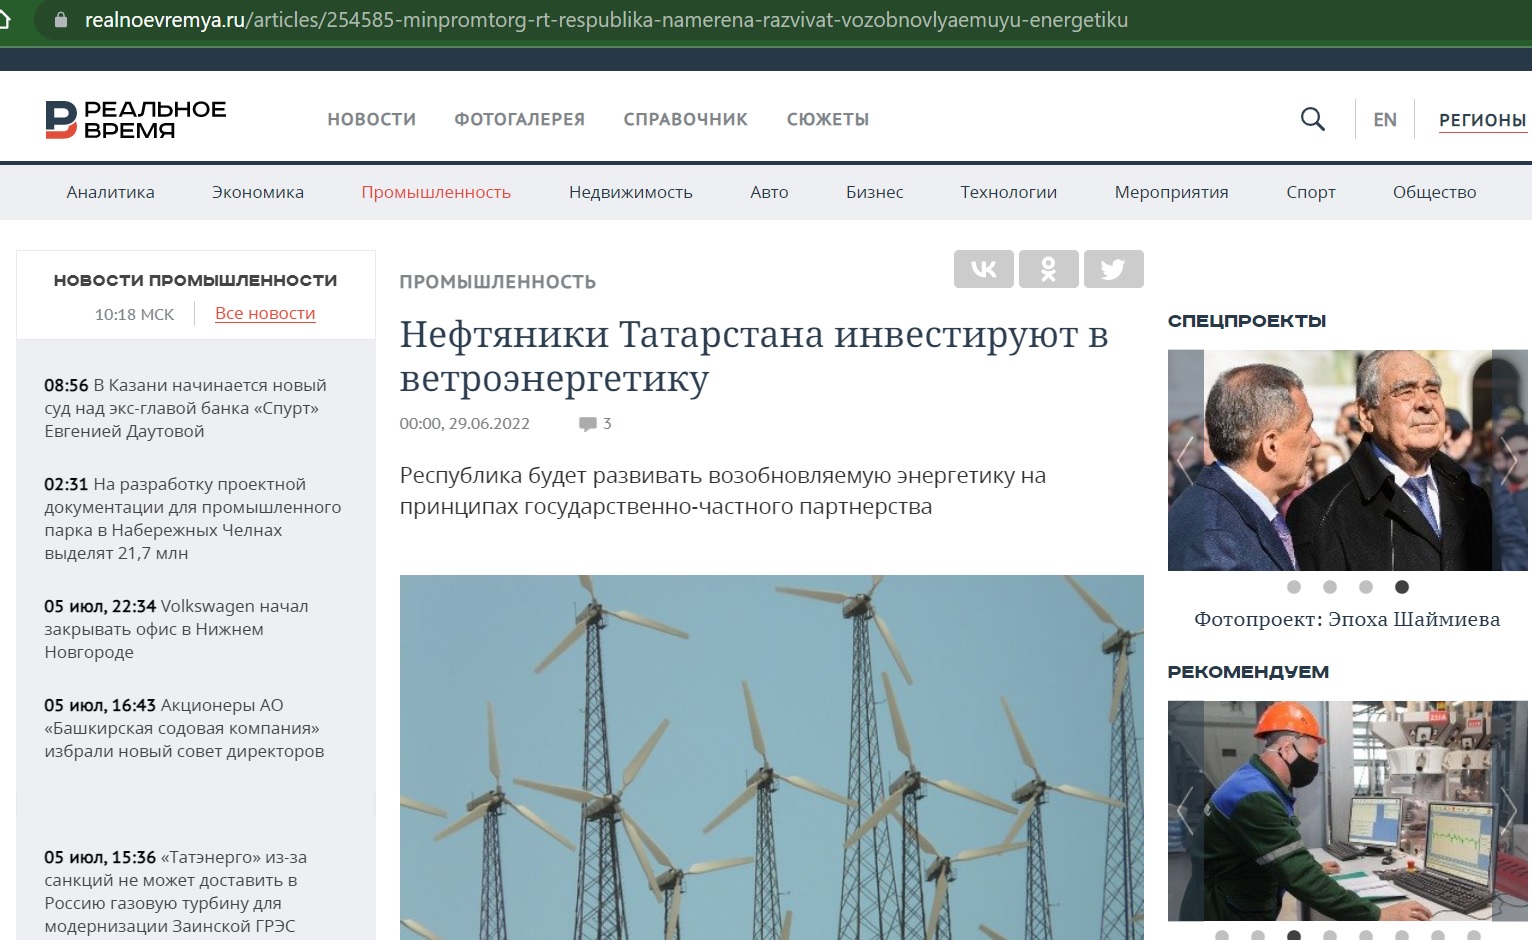Screen dimensions: 1532x940
Task: Show next Рекомендуем slide arrow
Action: [x=1508, y=810]
